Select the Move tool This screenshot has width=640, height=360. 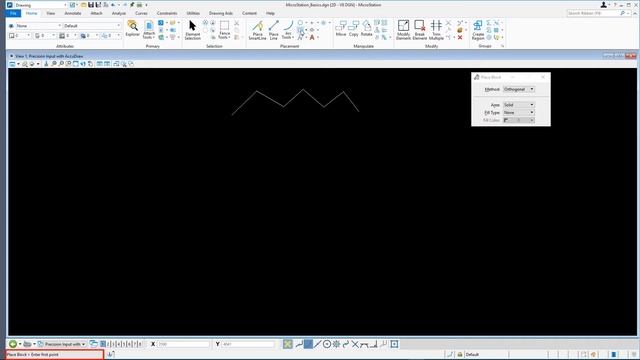341,29
